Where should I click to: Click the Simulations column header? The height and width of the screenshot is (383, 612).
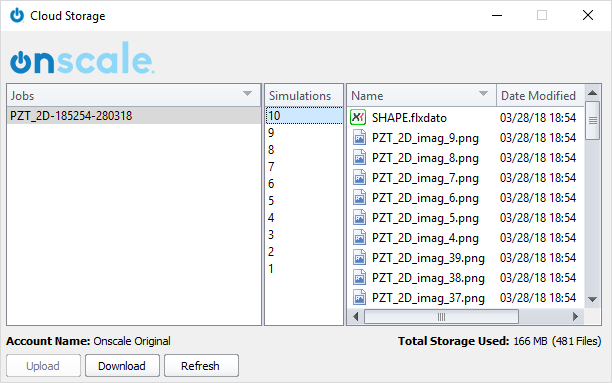304,96
